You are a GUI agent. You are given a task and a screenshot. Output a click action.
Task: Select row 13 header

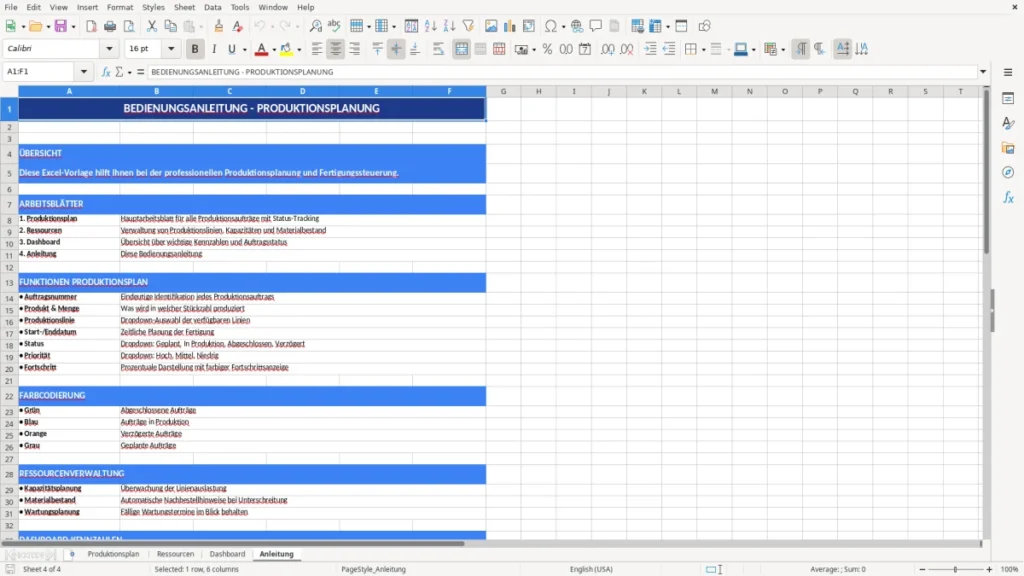[9, 283]
